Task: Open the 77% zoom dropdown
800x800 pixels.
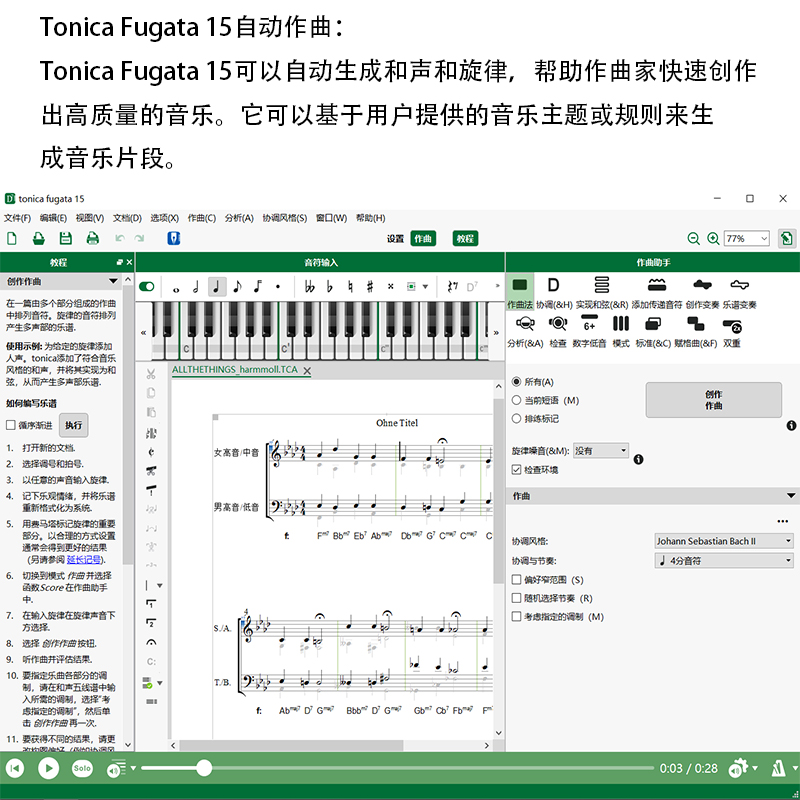Action: (746, 238)
